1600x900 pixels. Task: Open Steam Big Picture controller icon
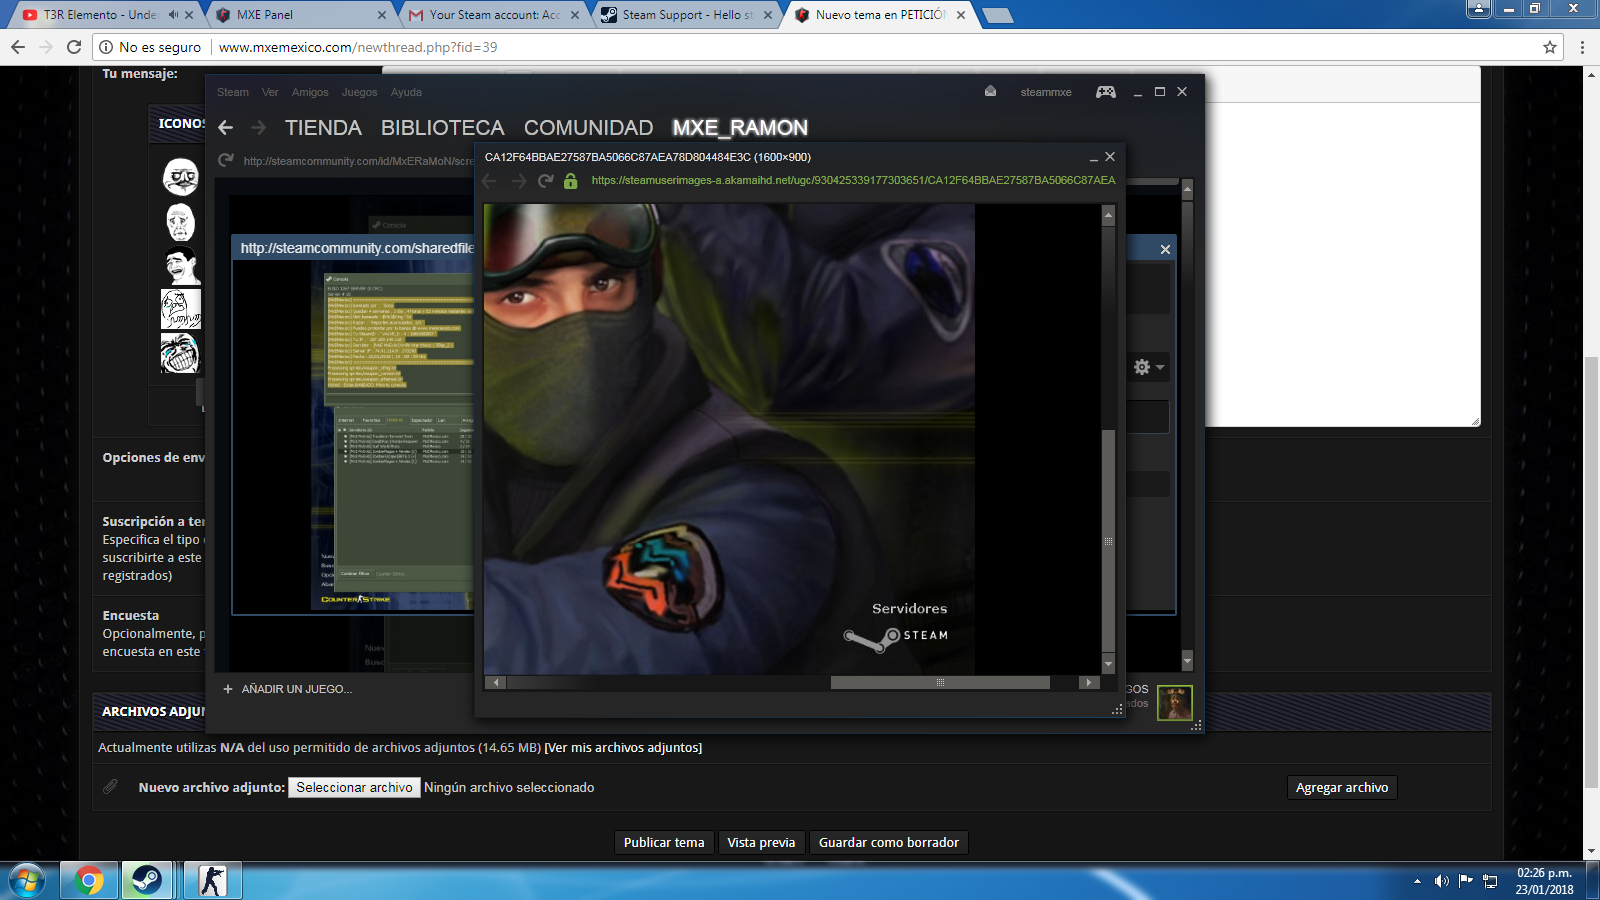[x=1105, y=92]
